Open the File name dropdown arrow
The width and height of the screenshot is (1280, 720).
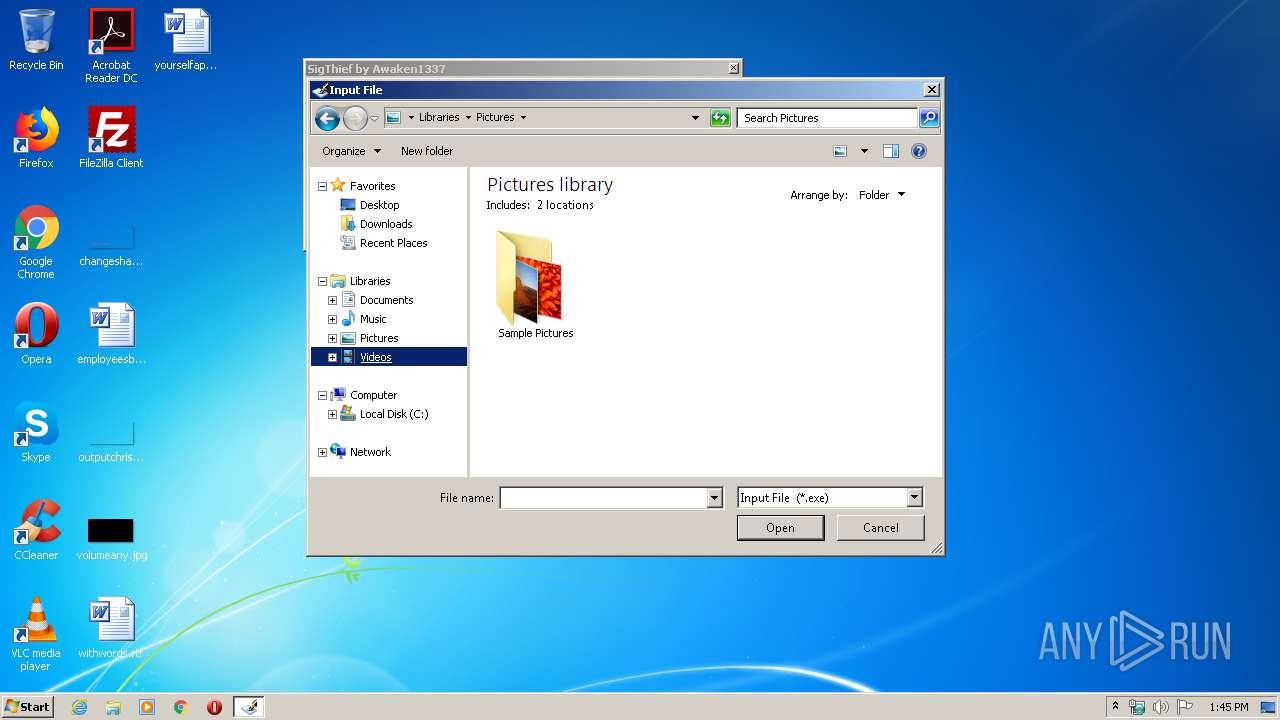714,498
